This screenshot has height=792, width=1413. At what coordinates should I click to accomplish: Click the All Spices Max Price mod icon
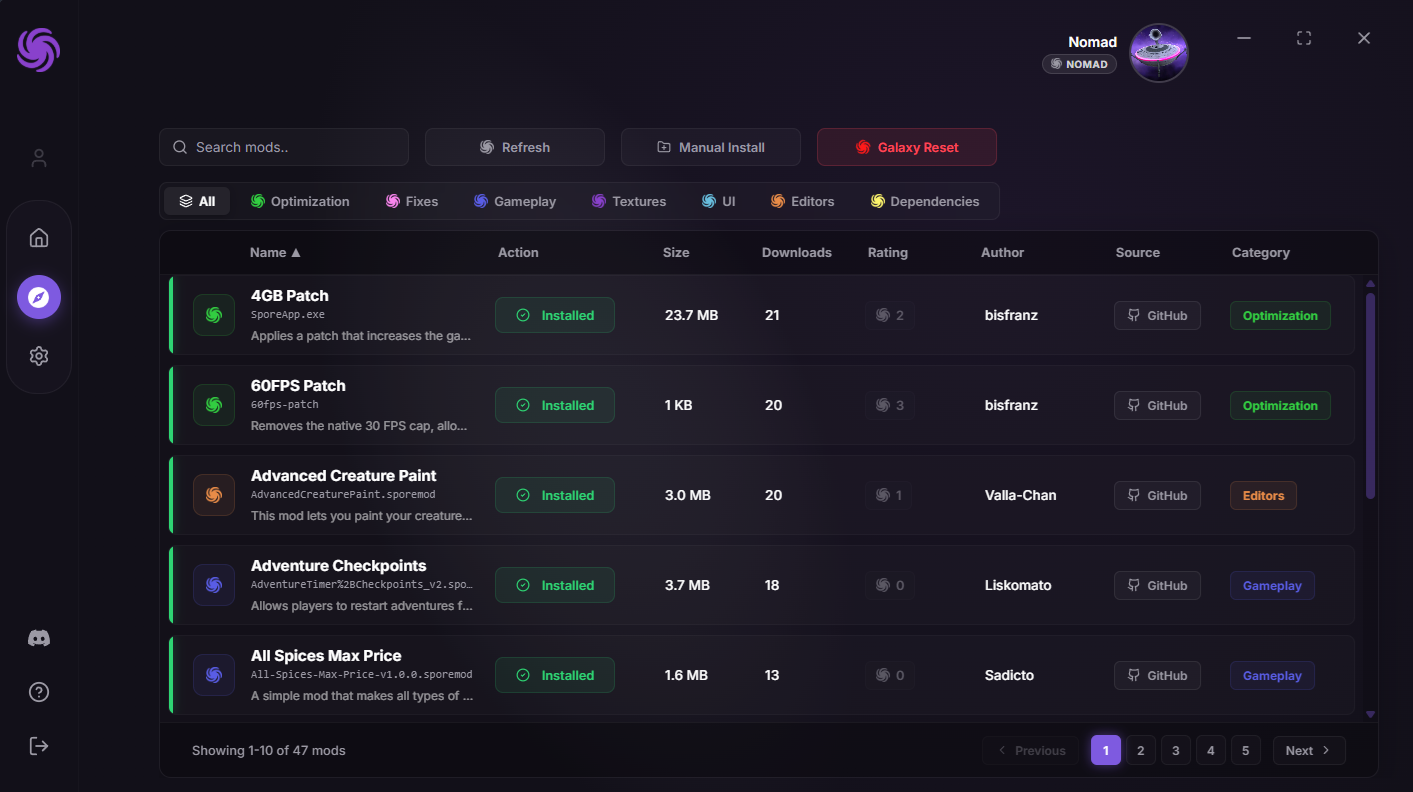(214, 675)
